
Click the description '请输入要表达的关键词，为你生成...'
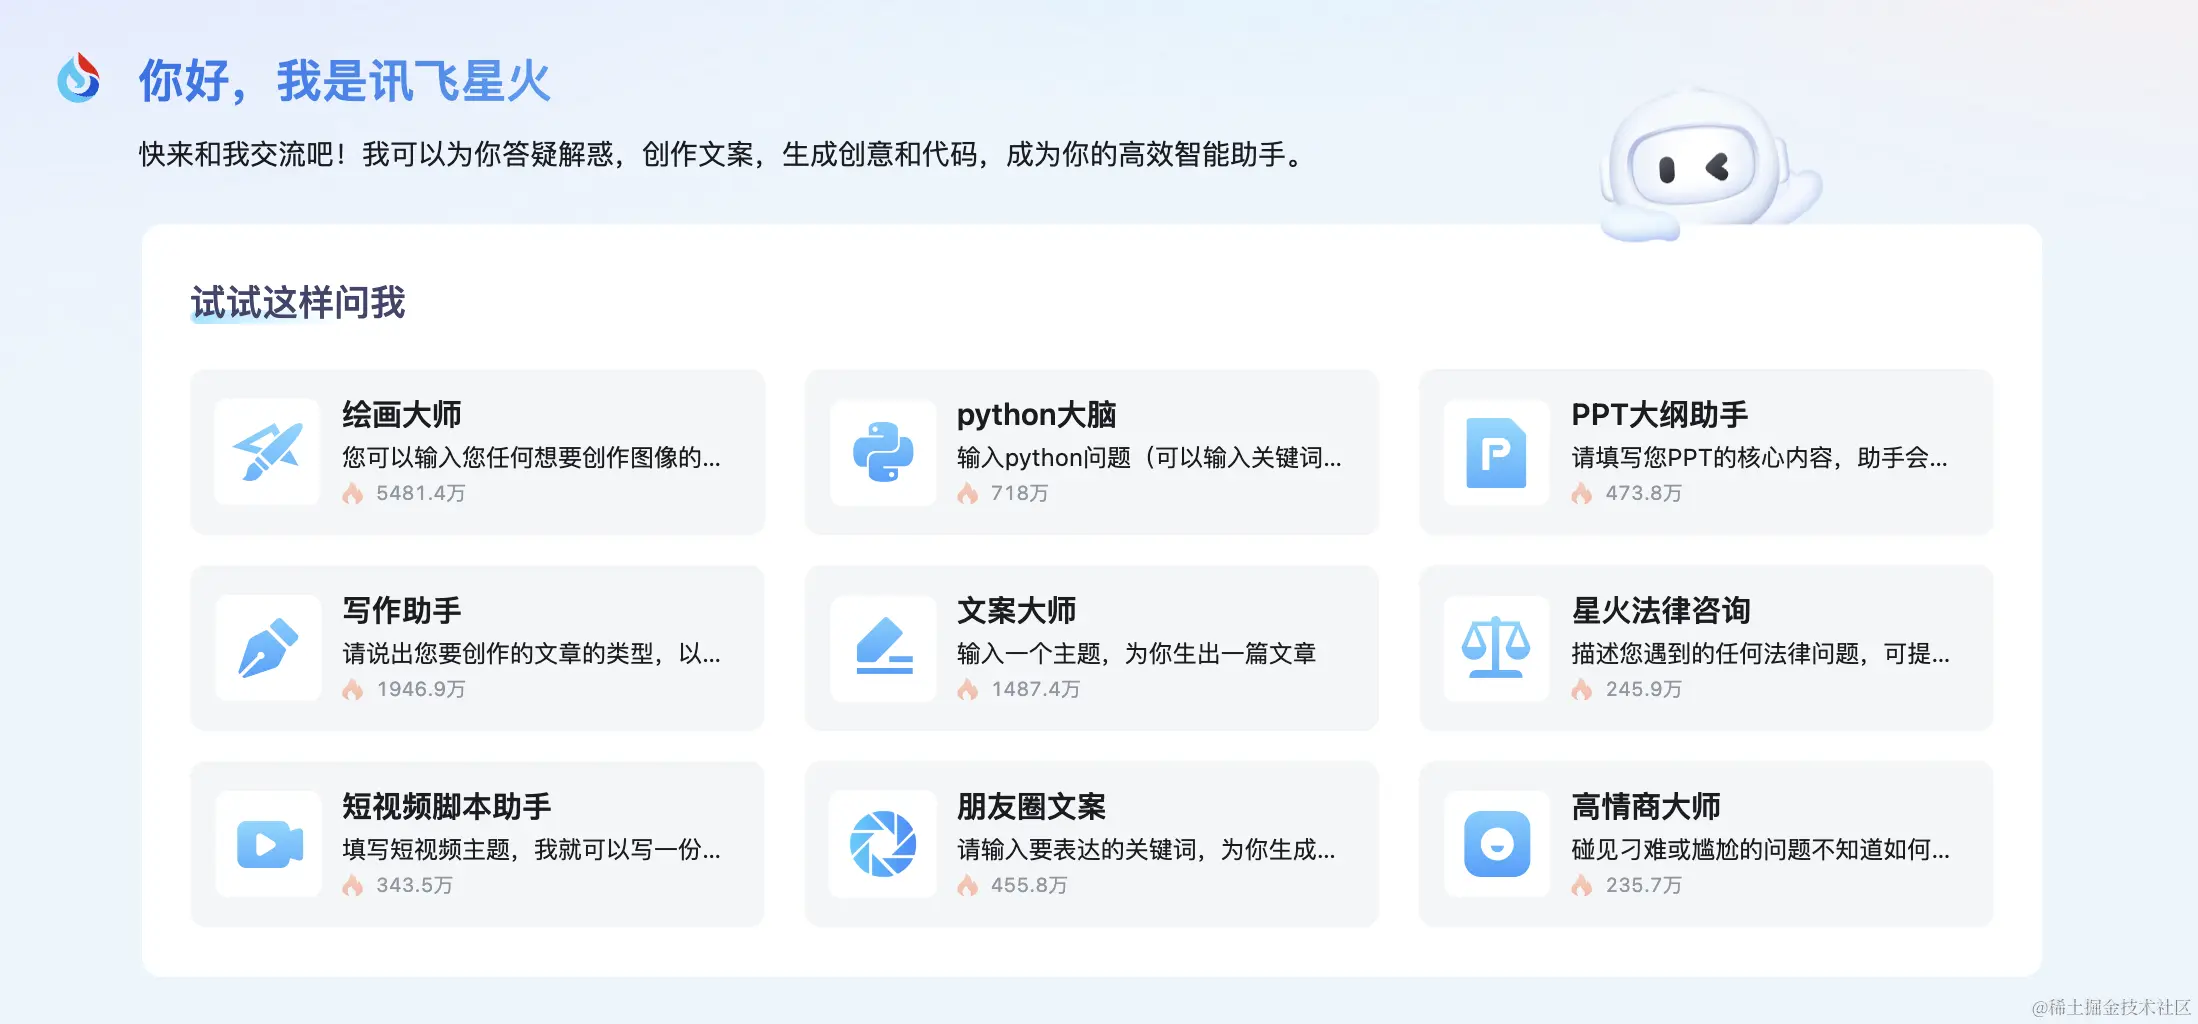coord(1146,850)
